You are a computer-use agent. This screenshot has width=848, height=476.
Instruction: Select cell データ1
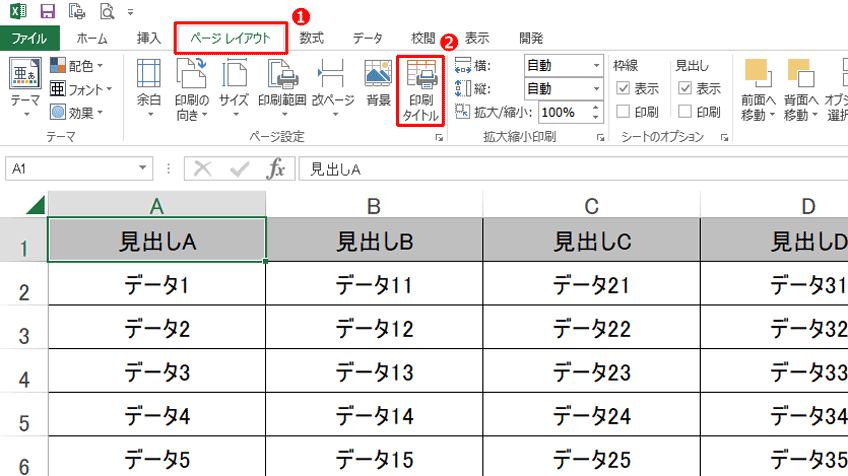(x=157, y=284)
